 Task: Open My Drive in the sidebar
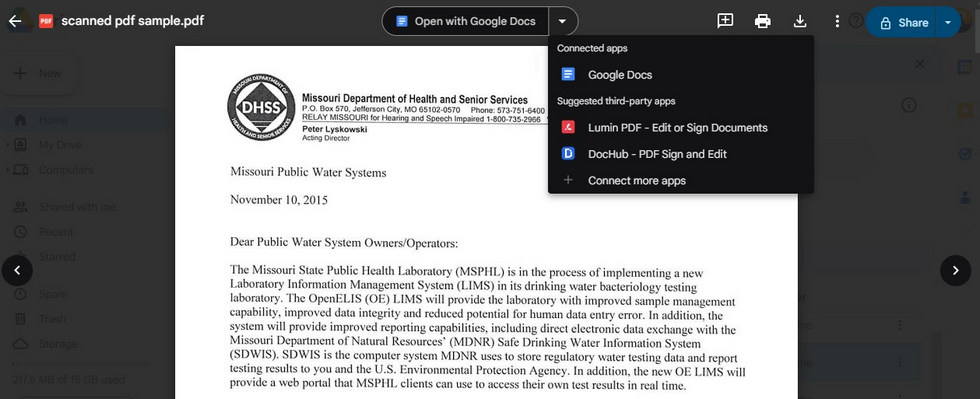coord(60,144)
